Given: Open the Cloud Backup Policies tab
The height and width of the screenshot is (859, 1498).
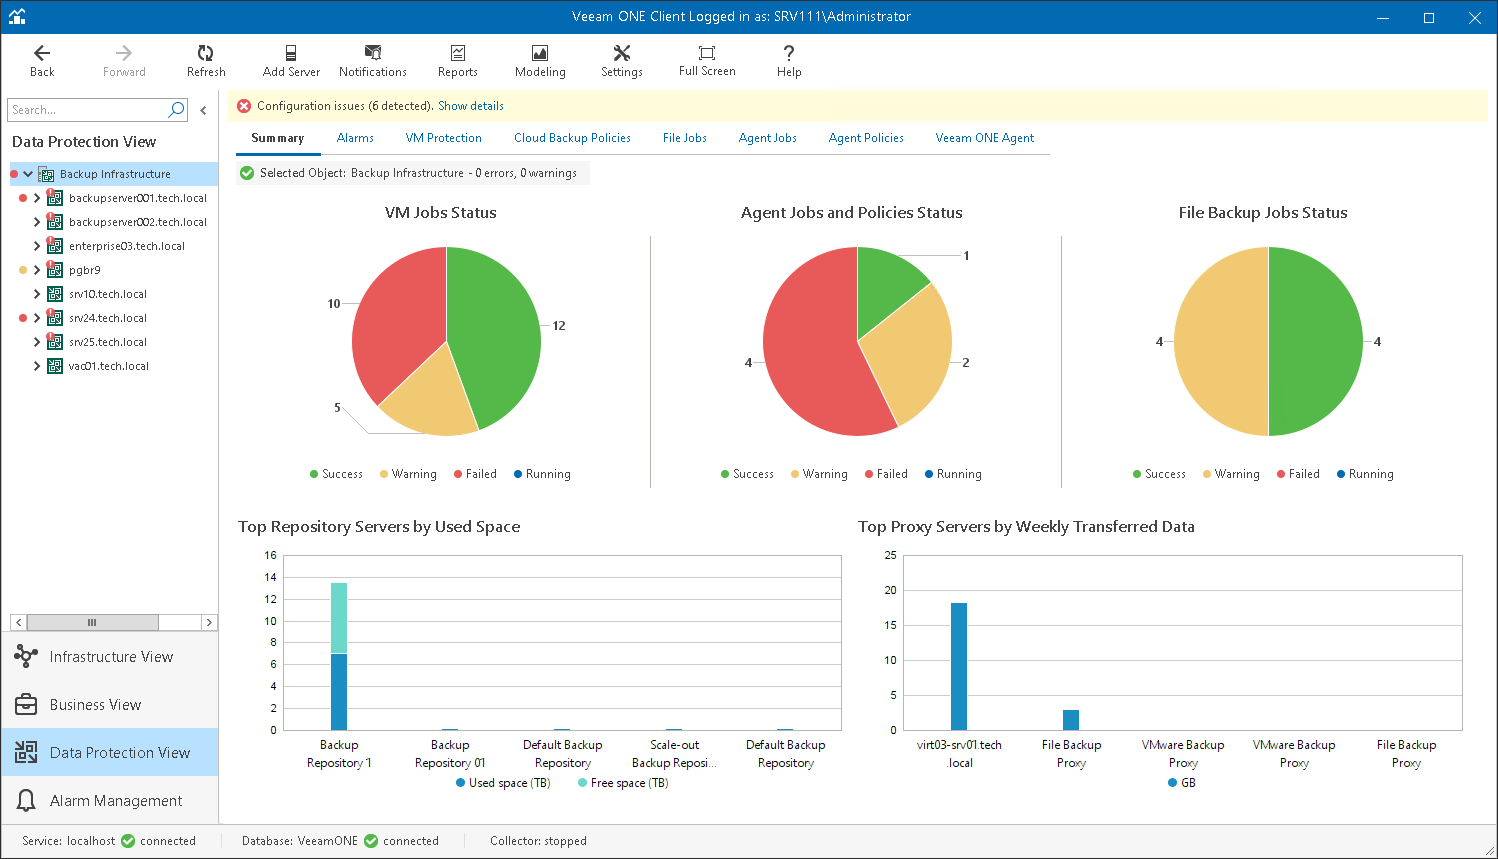Looking at the screenshot, I should pyautogui.click(x=572, y=138).
